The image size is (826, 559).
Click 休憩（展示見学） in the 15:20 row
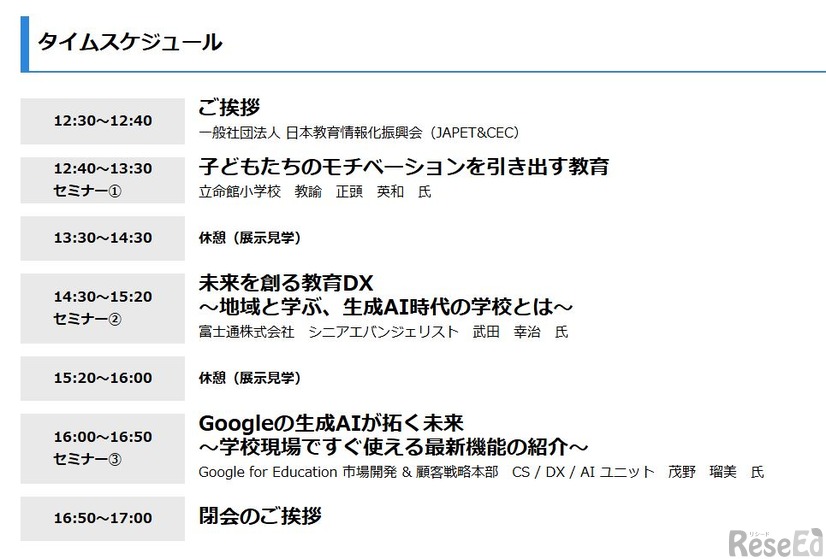250,378
